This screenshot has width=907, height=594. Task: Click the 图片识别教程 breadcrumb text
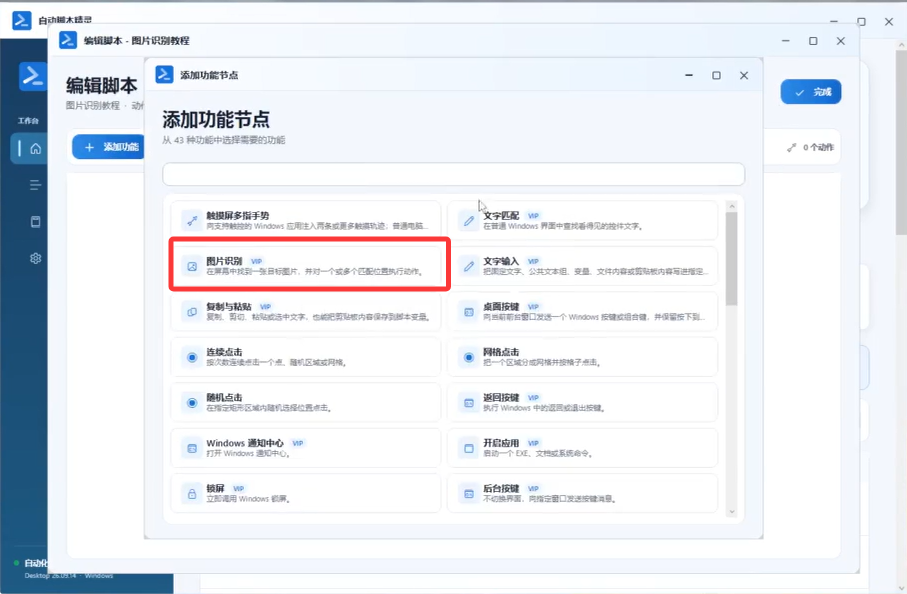tap(93, 105)
